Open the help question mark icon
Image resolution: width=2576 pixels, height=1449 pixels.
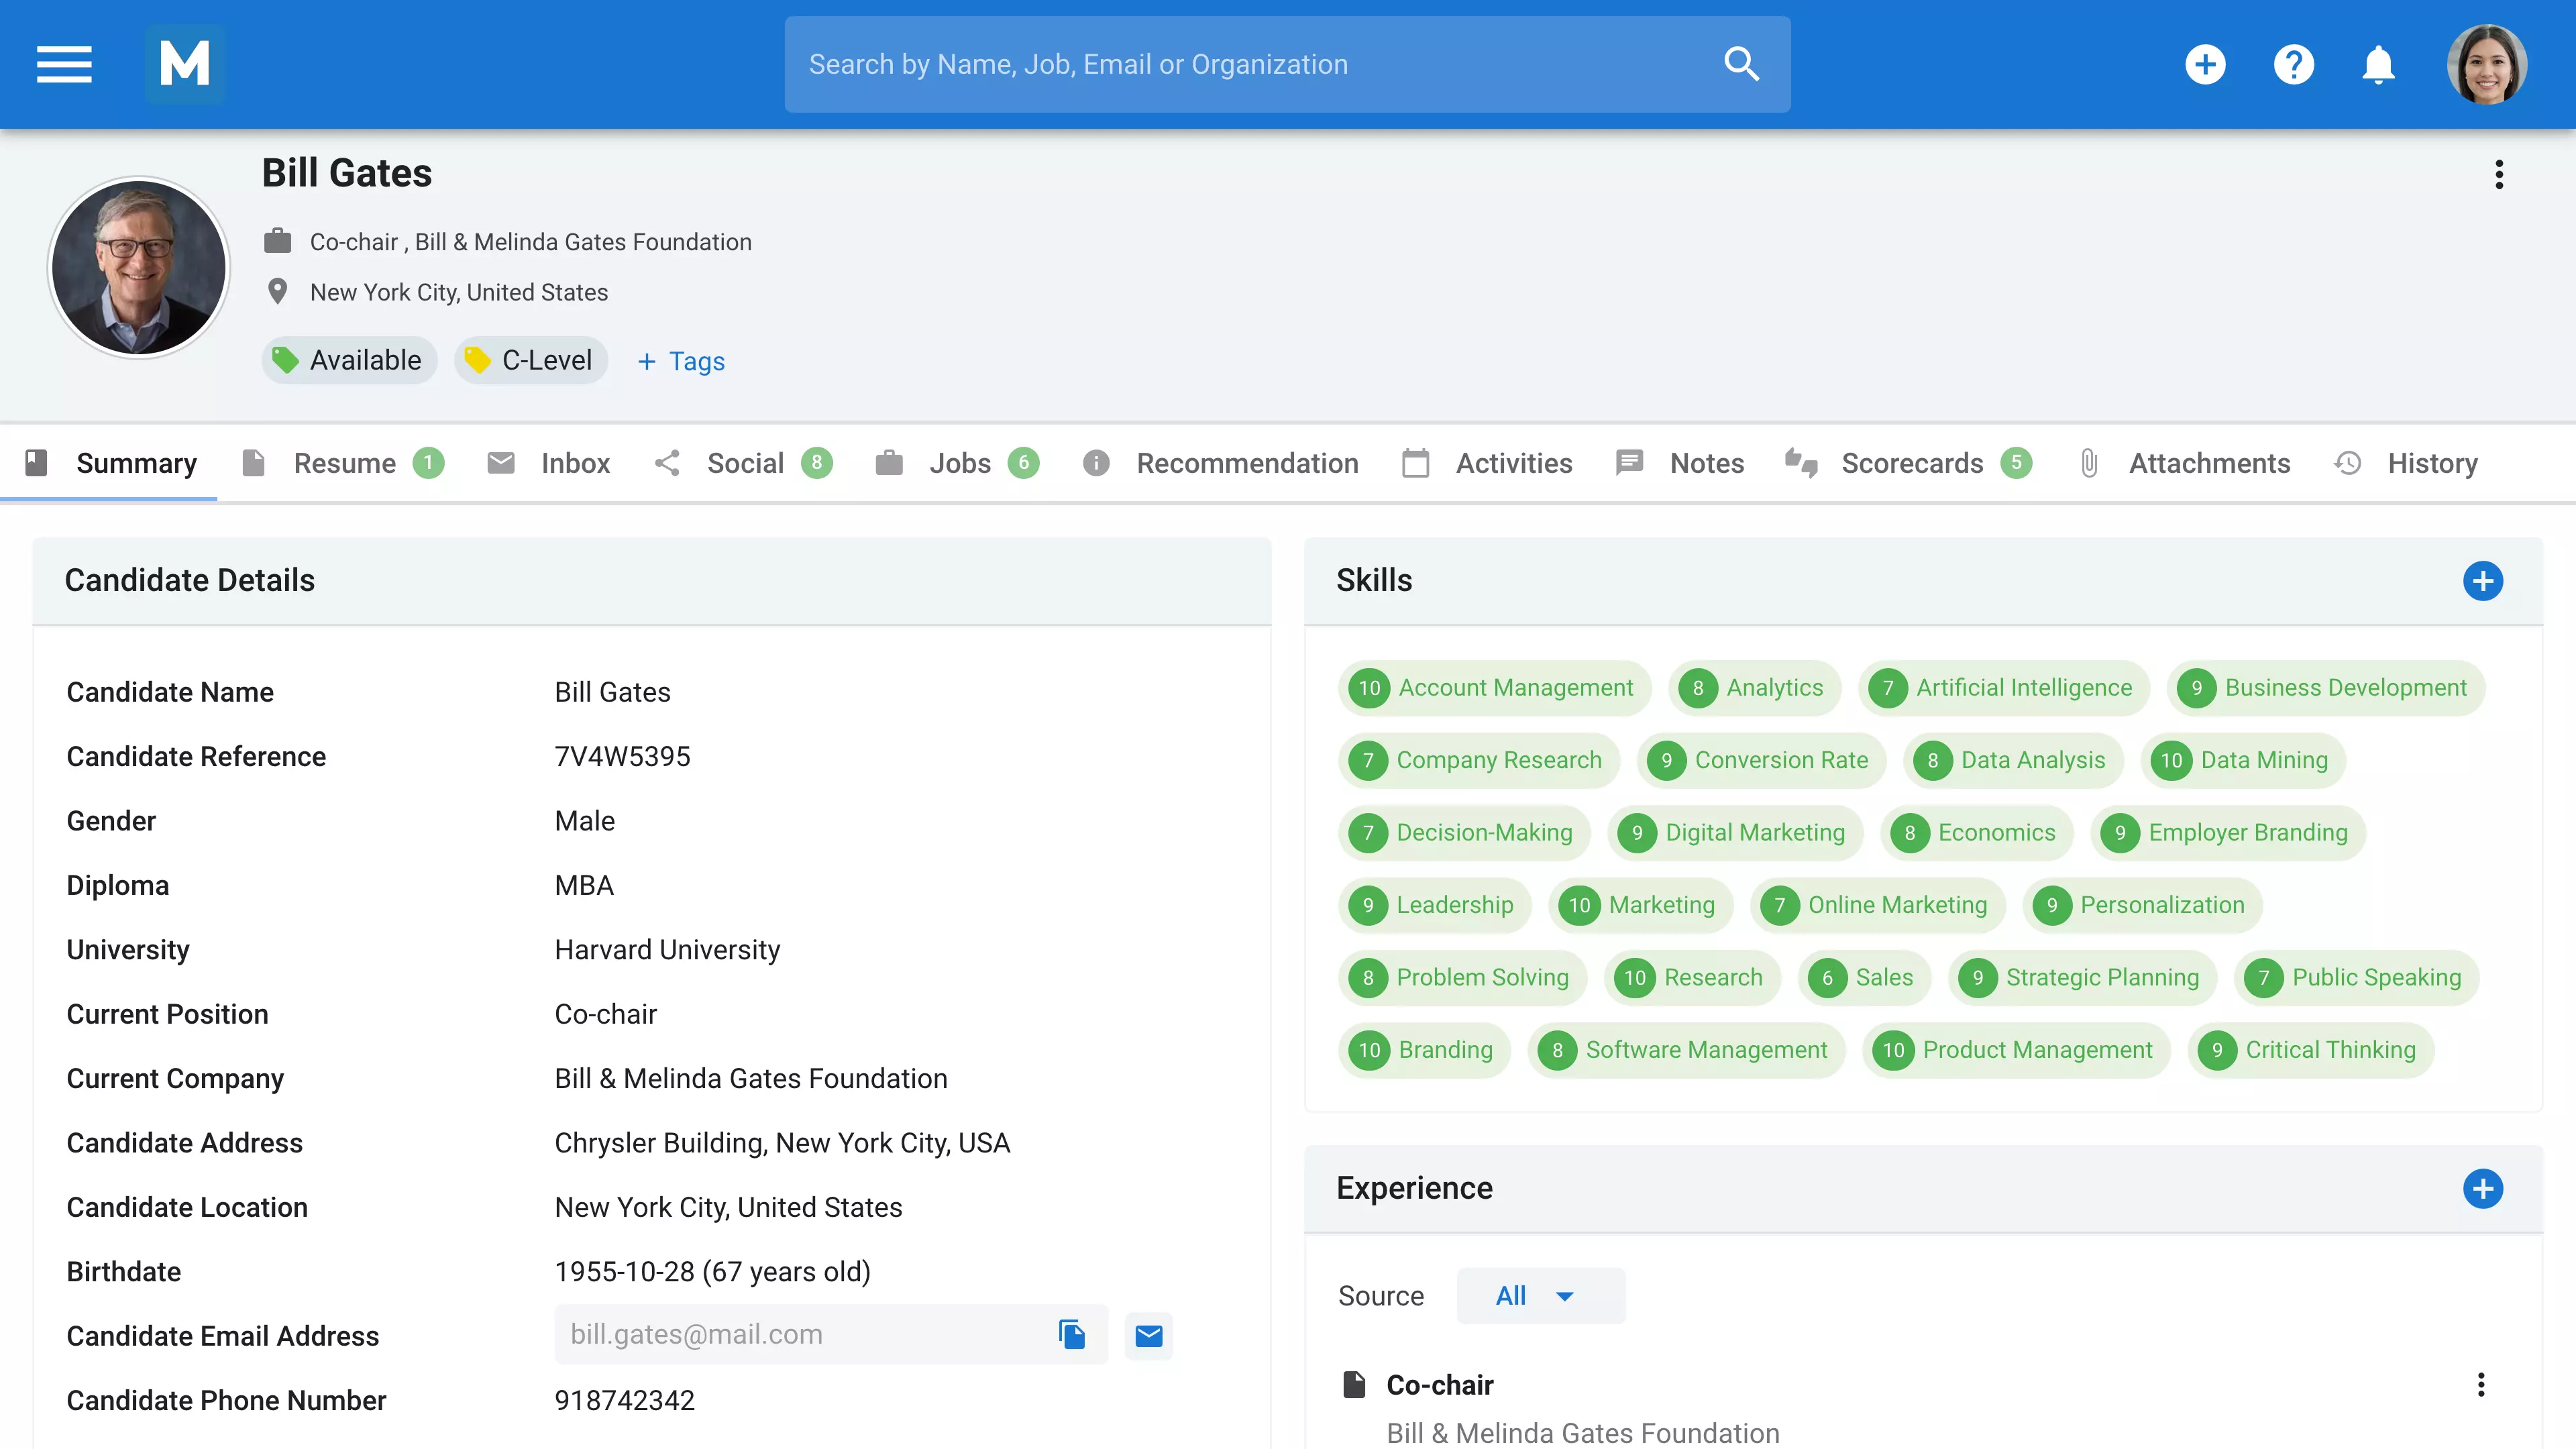pyautogui.click(x=2293, y=65)
